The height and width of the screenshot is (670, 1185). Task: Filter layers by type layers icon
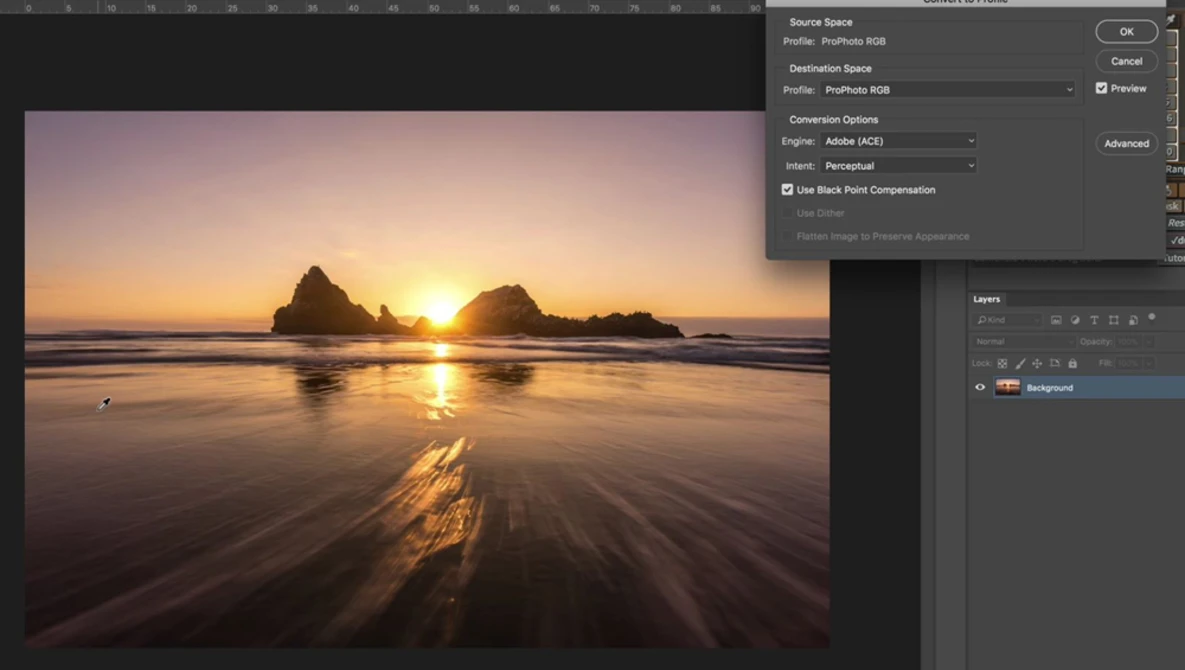(x=1094, y=320)
